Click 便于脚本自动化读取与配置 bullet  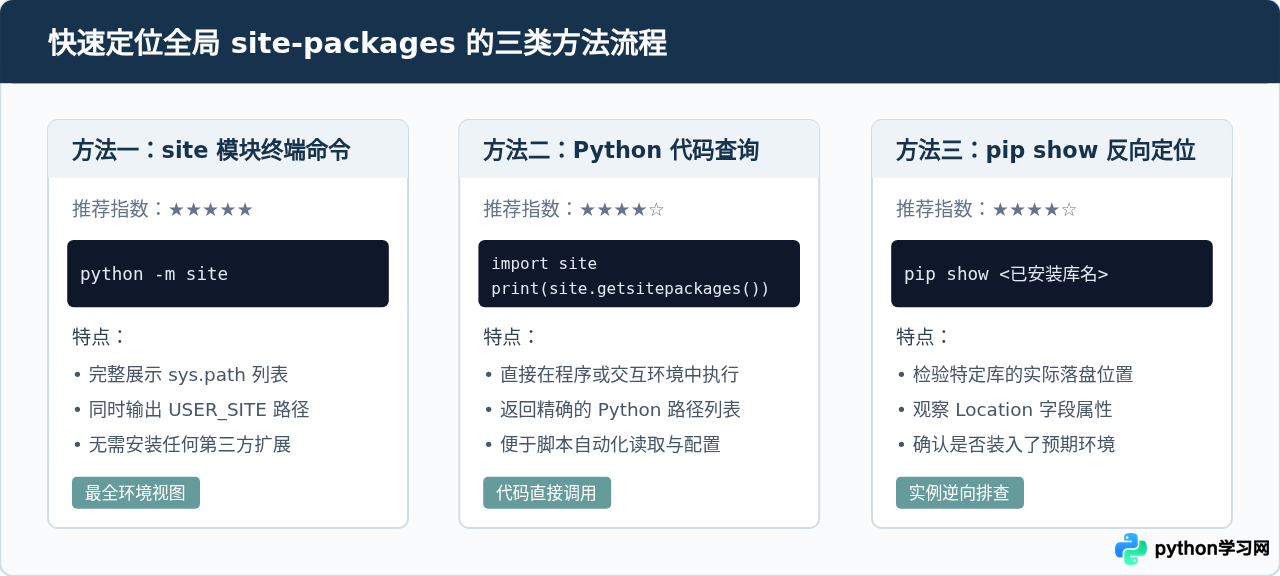click(603, 445)
